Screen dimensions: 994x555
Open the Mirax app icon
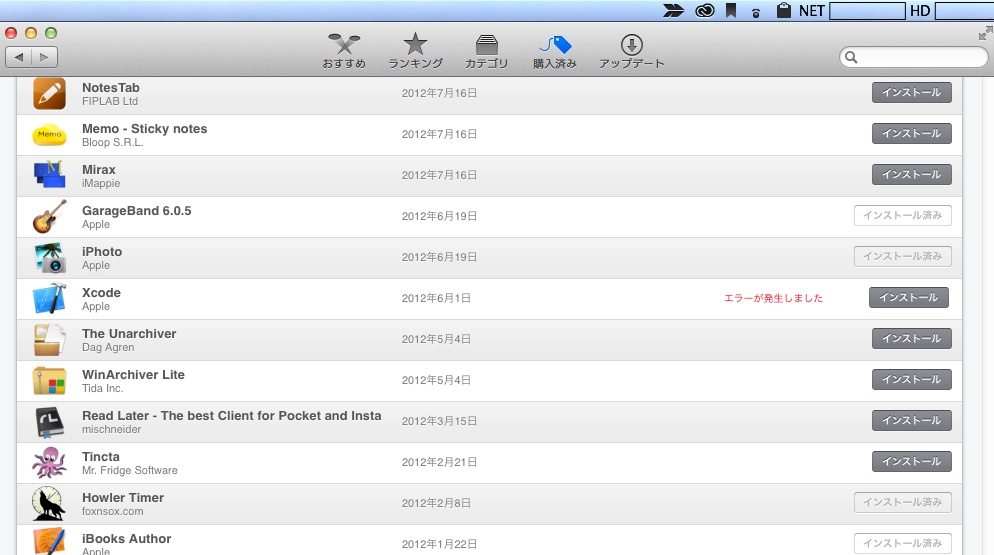point(49,175)
